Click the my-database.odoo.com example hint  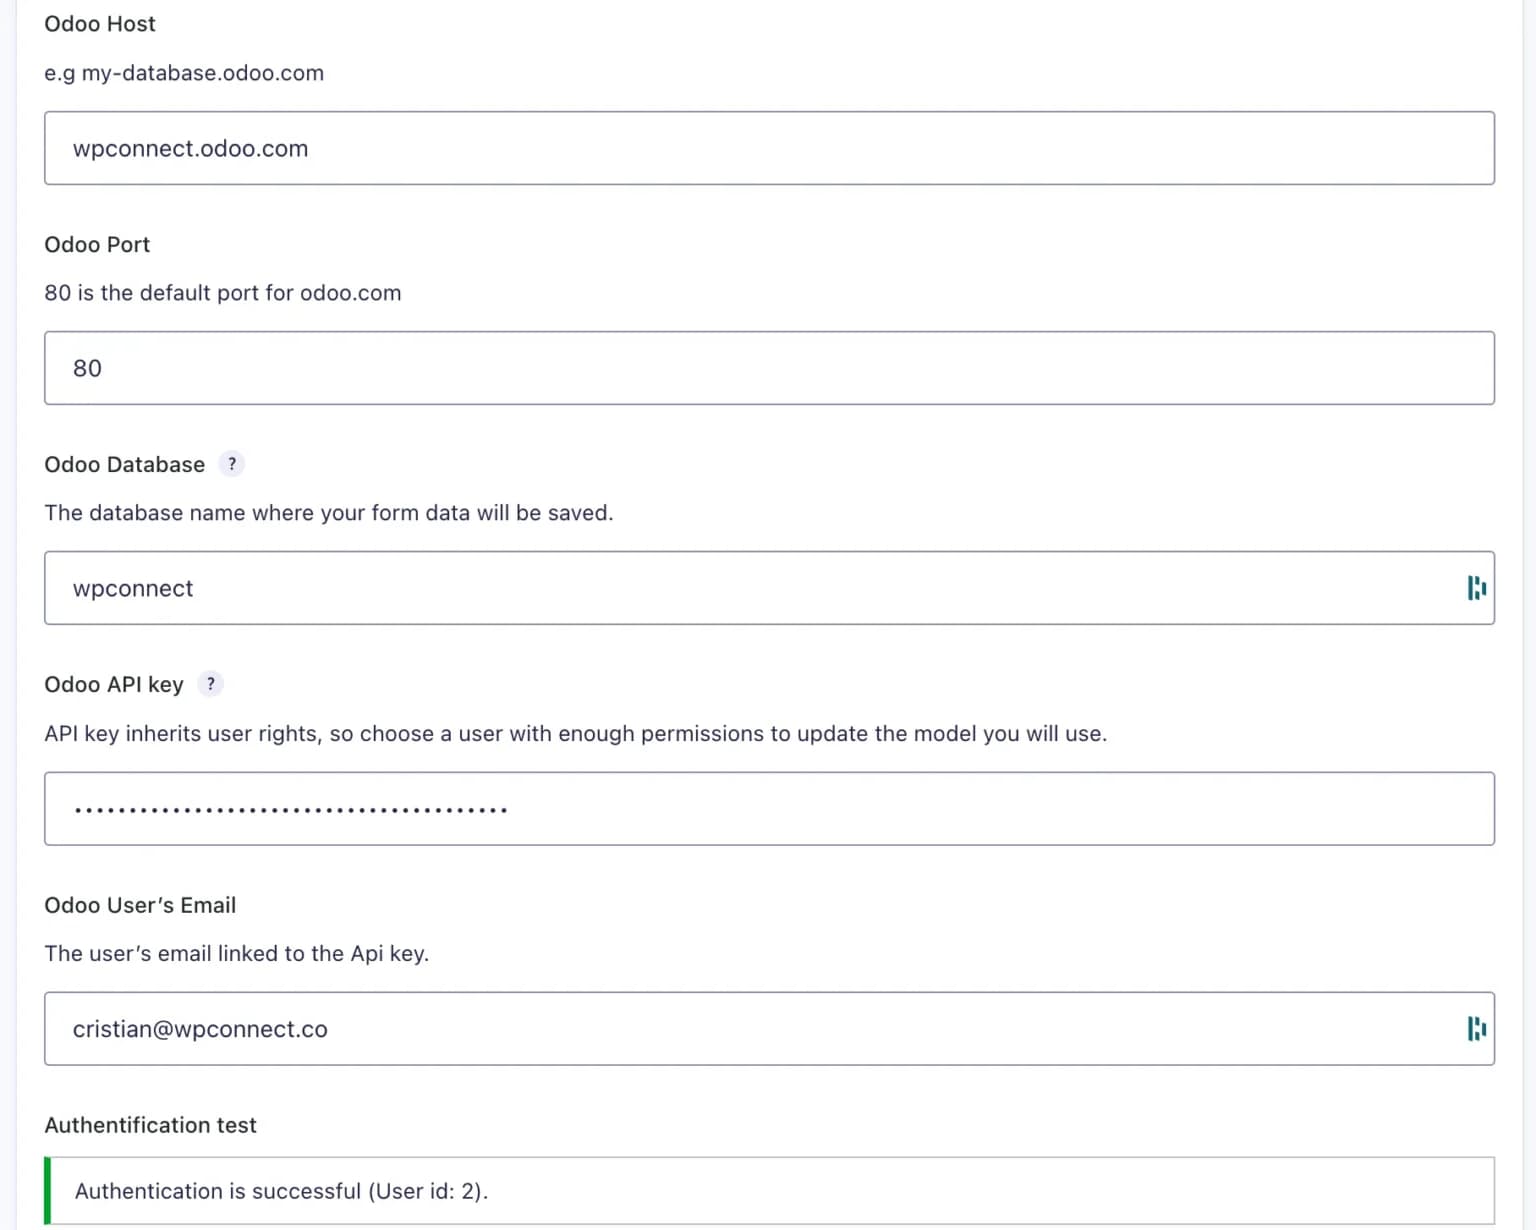[x=184, y=73]
